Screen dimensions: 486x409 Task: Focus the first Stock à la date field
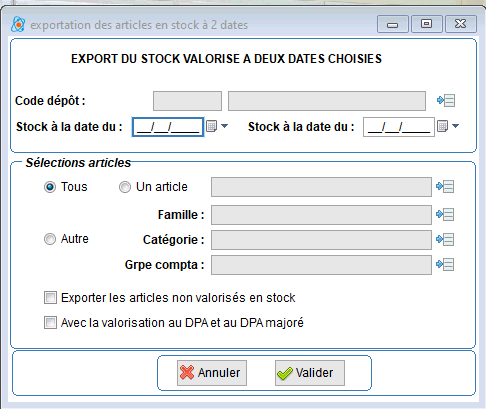point(168,127)
